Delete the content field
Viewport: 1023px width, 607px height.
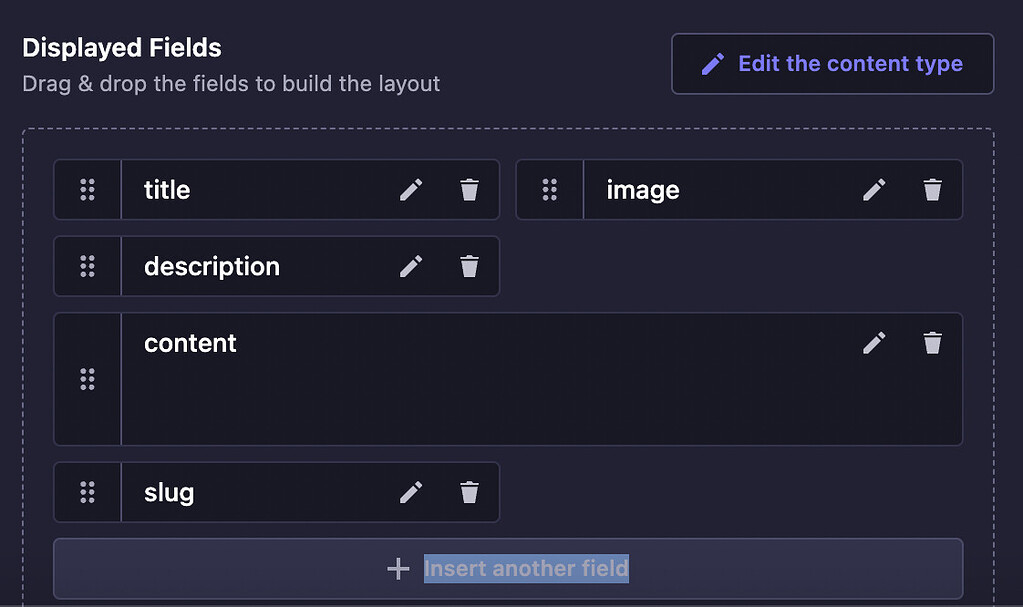coord(932,343)
